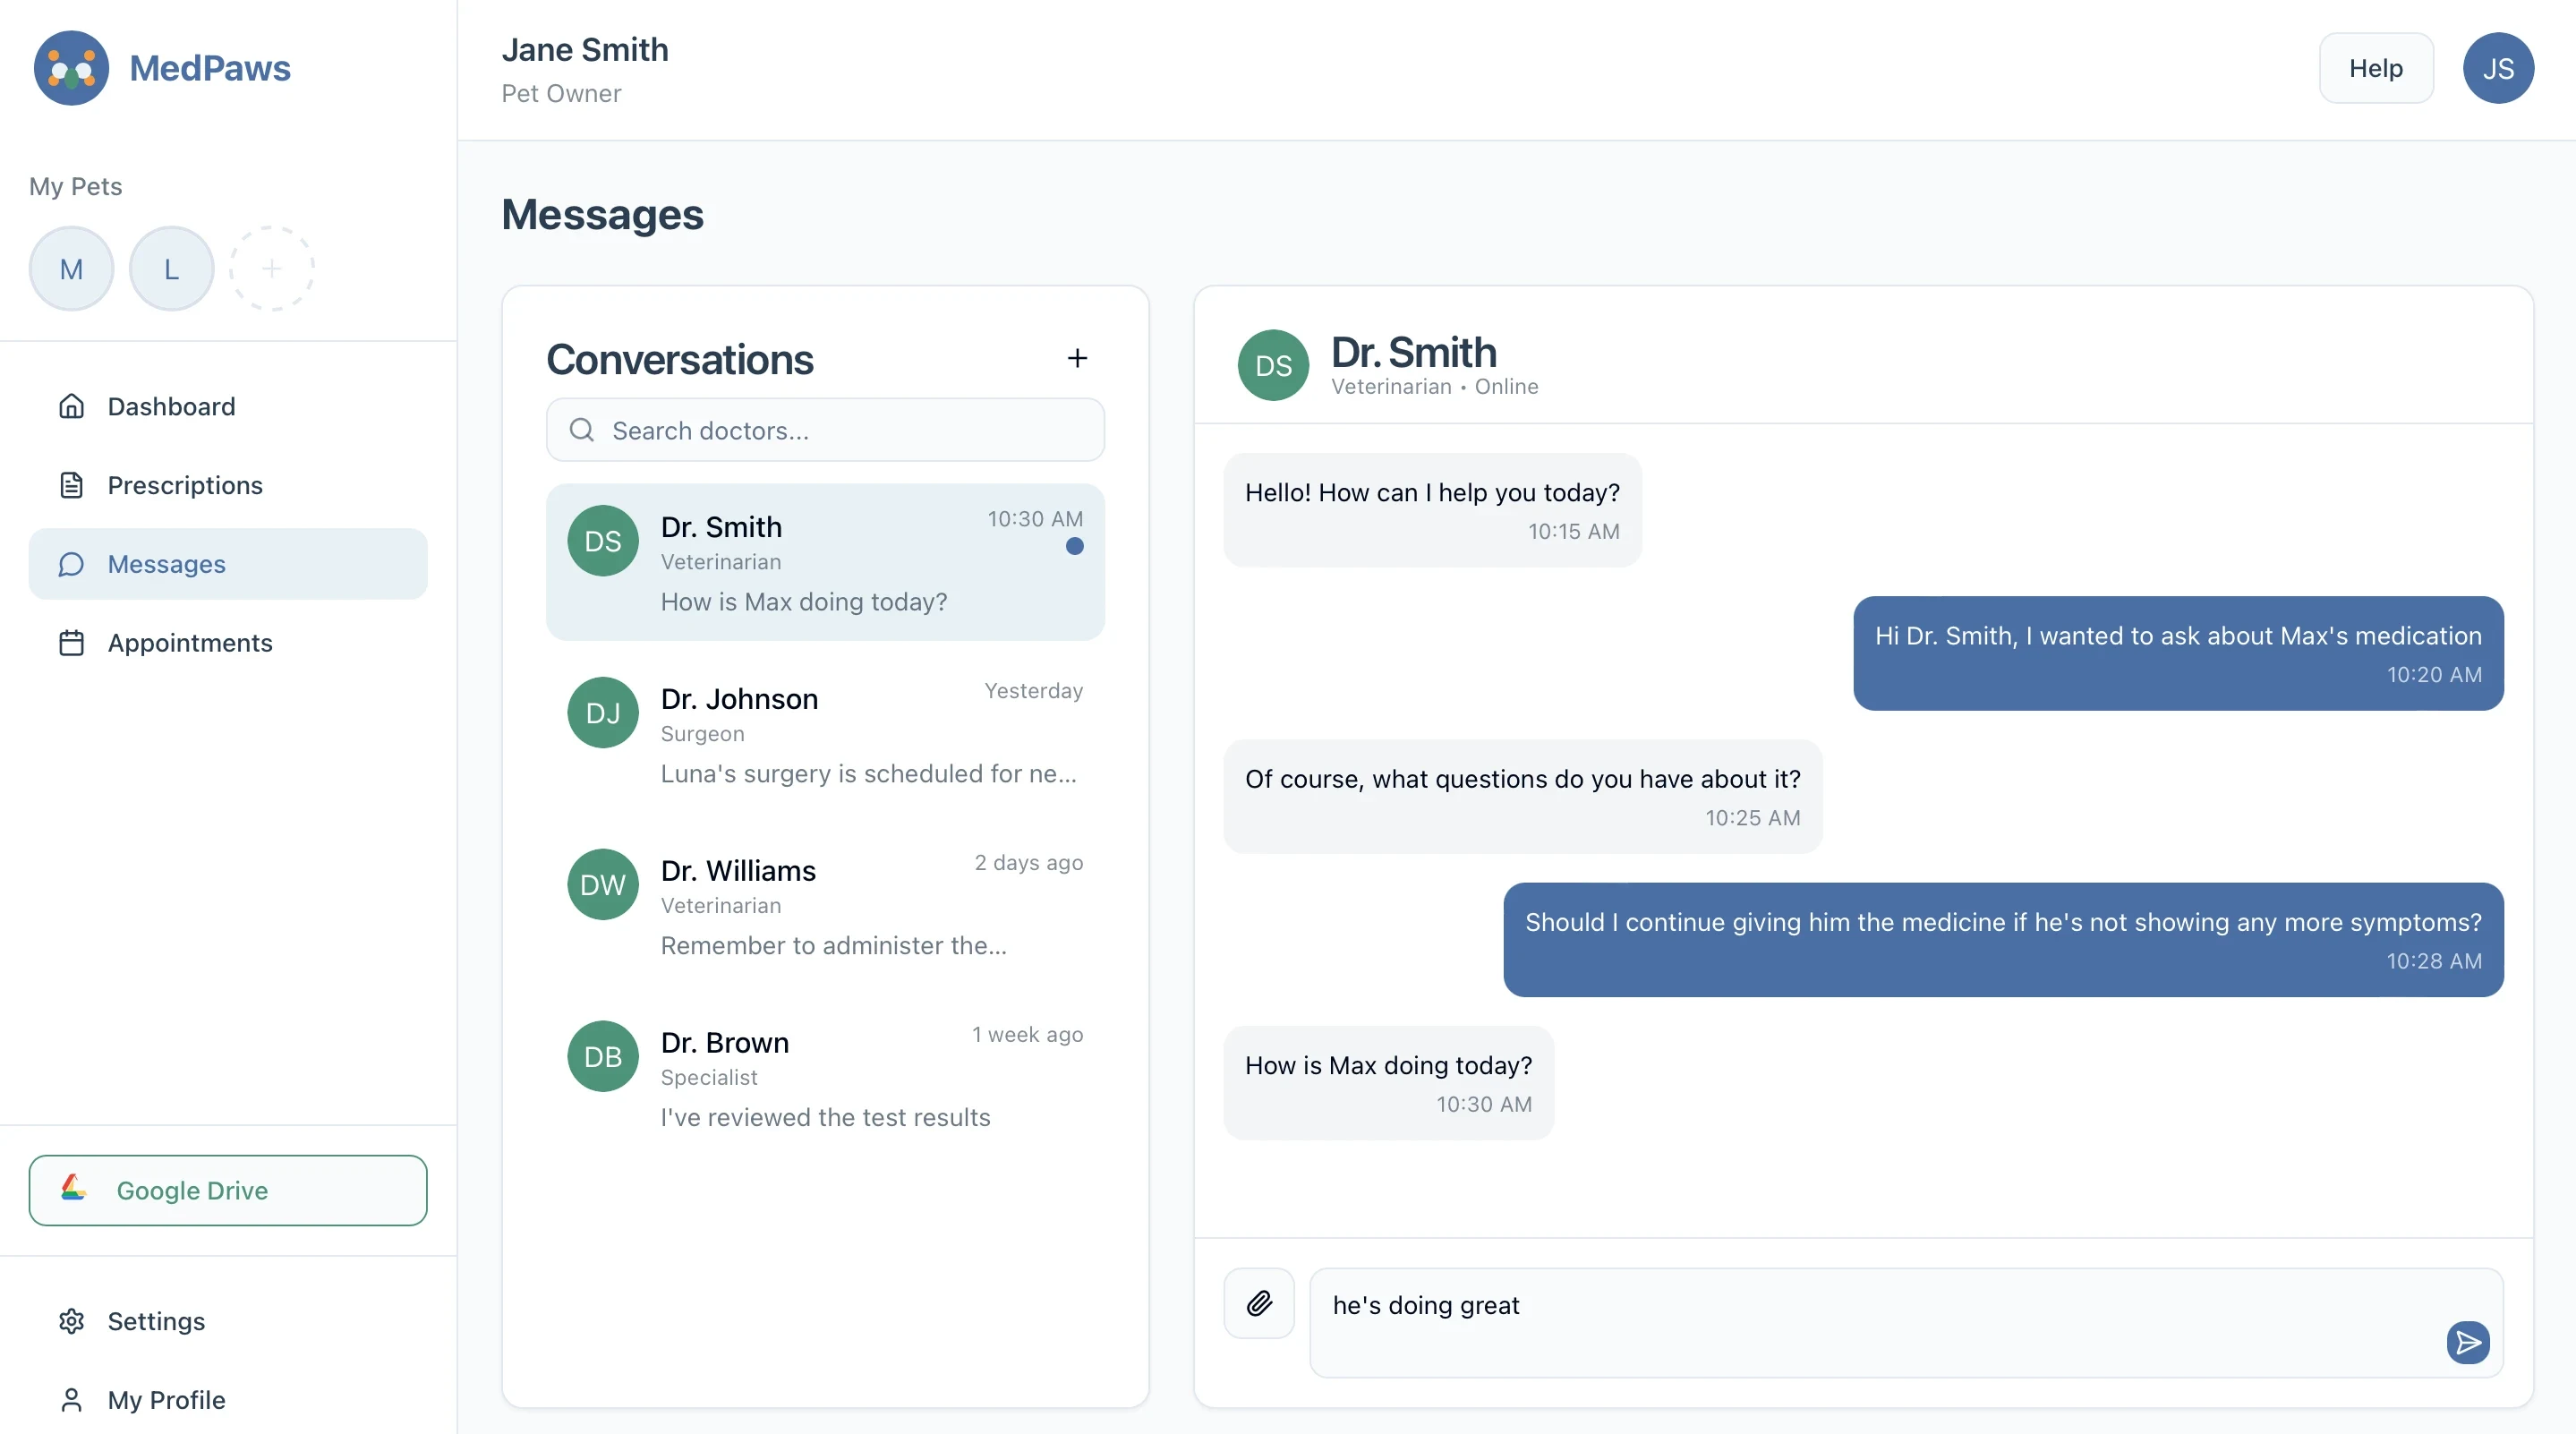Click the My Profile person icon

(x=71, y=1400)
